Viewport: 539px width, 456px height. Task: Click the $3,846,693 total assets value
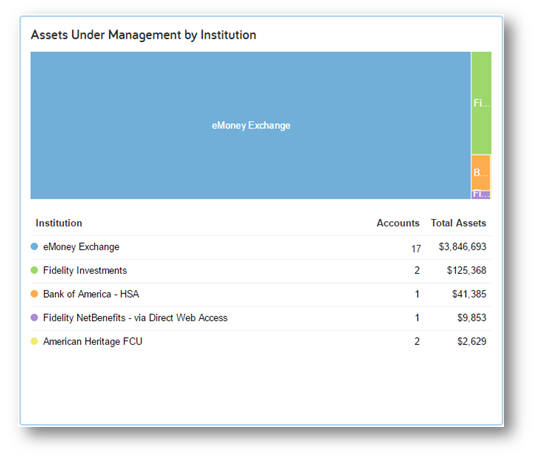[462, 247]
